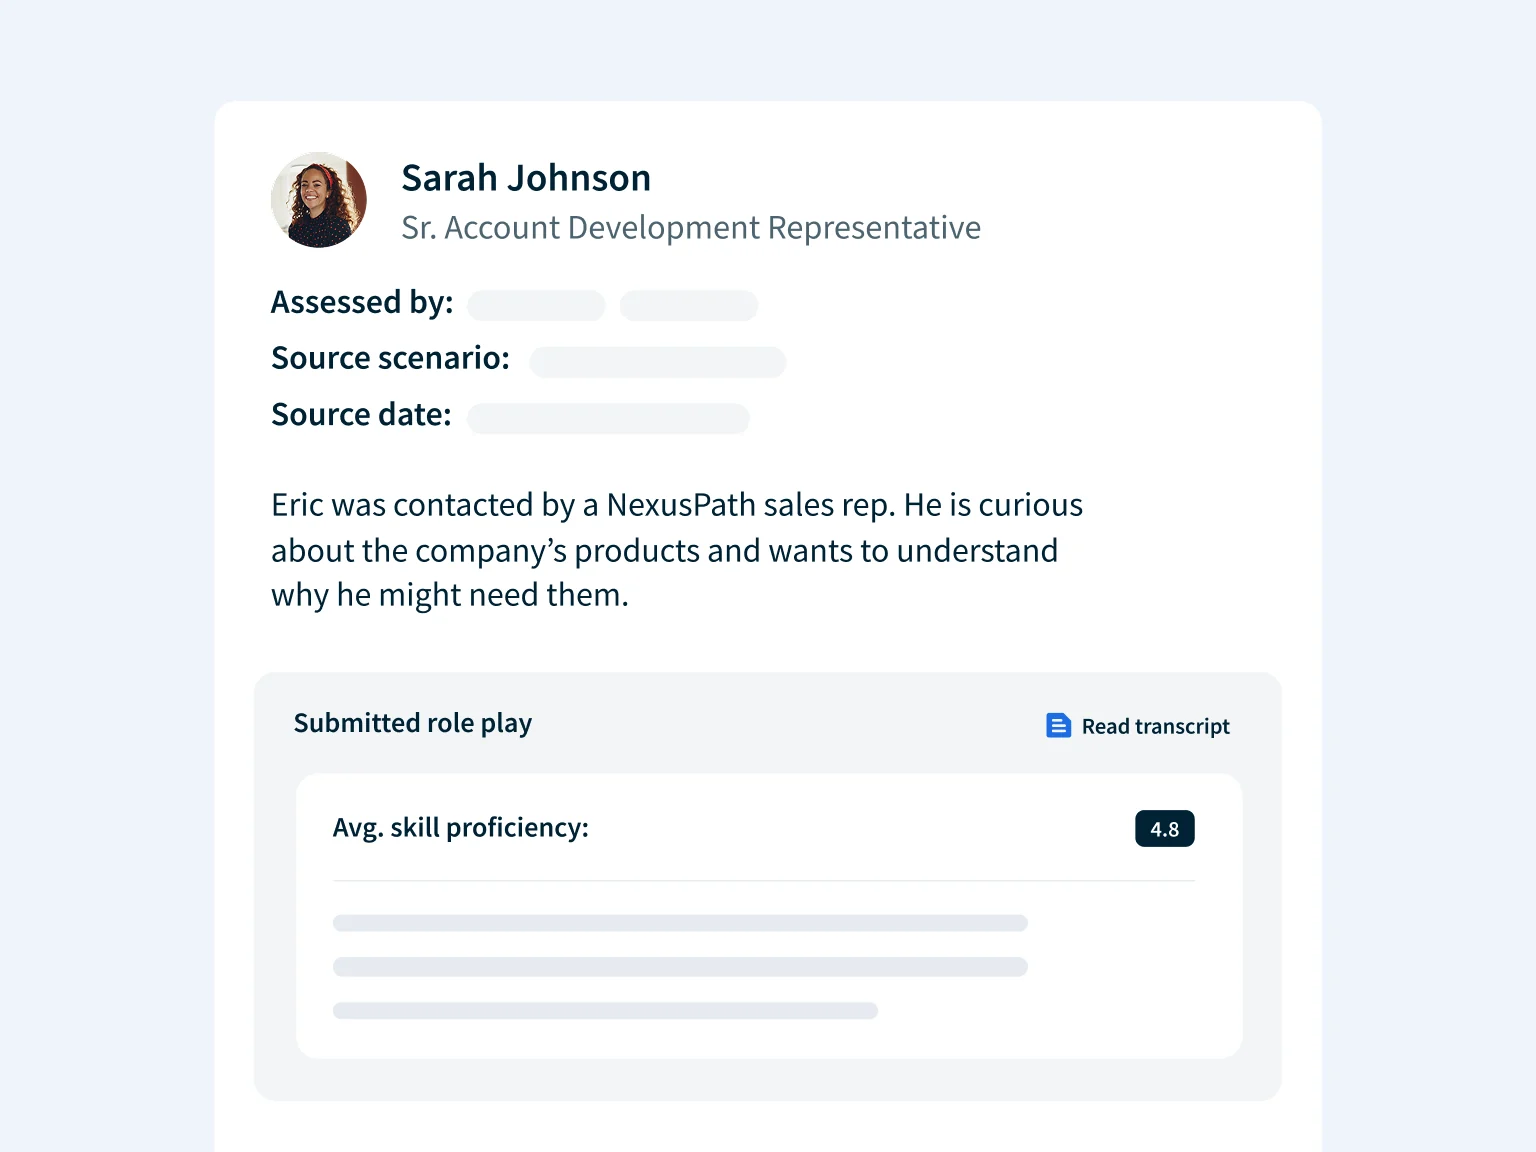Click the Source scenario placeholder field
This screenshot has height=1152, width=1536.
coord(657,362)
